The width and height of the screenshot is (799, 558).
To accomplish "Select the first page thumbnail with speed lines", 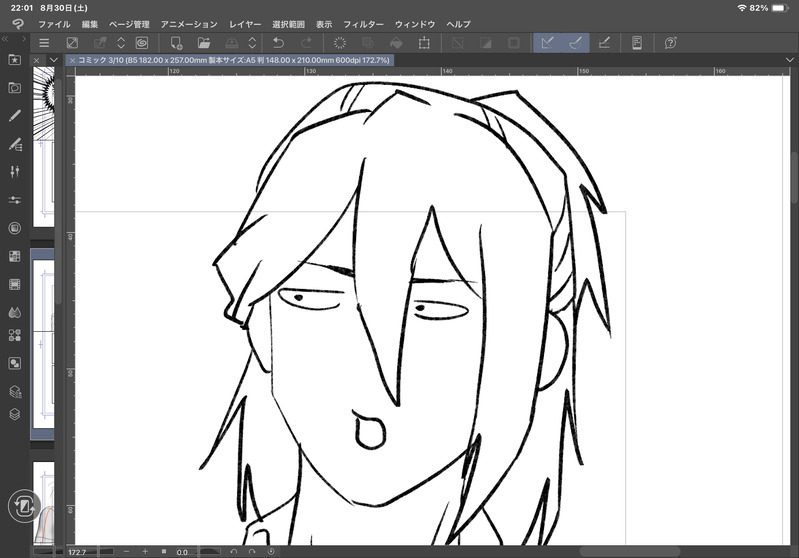I will pyautogui.click(x=44, y=147).
